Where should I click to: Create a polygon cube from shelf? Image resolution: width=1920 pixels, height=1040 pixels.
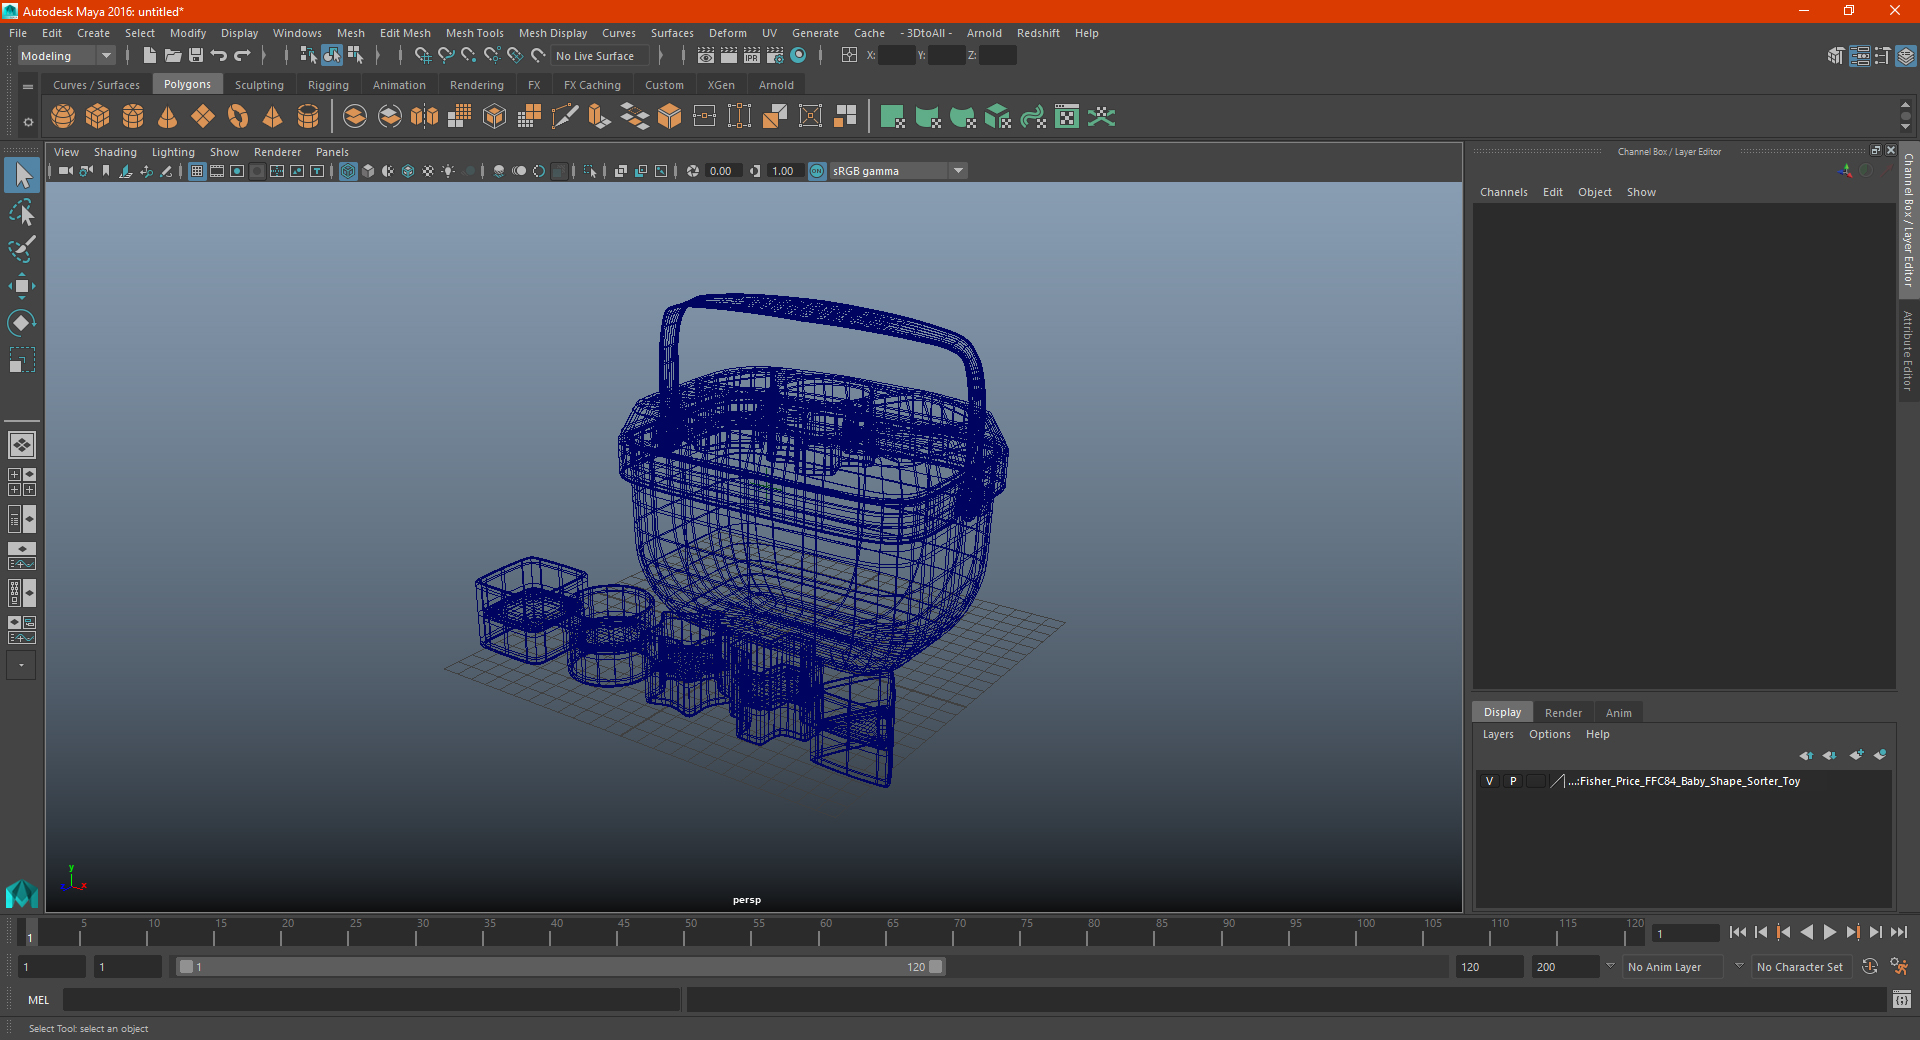(98, 117)
